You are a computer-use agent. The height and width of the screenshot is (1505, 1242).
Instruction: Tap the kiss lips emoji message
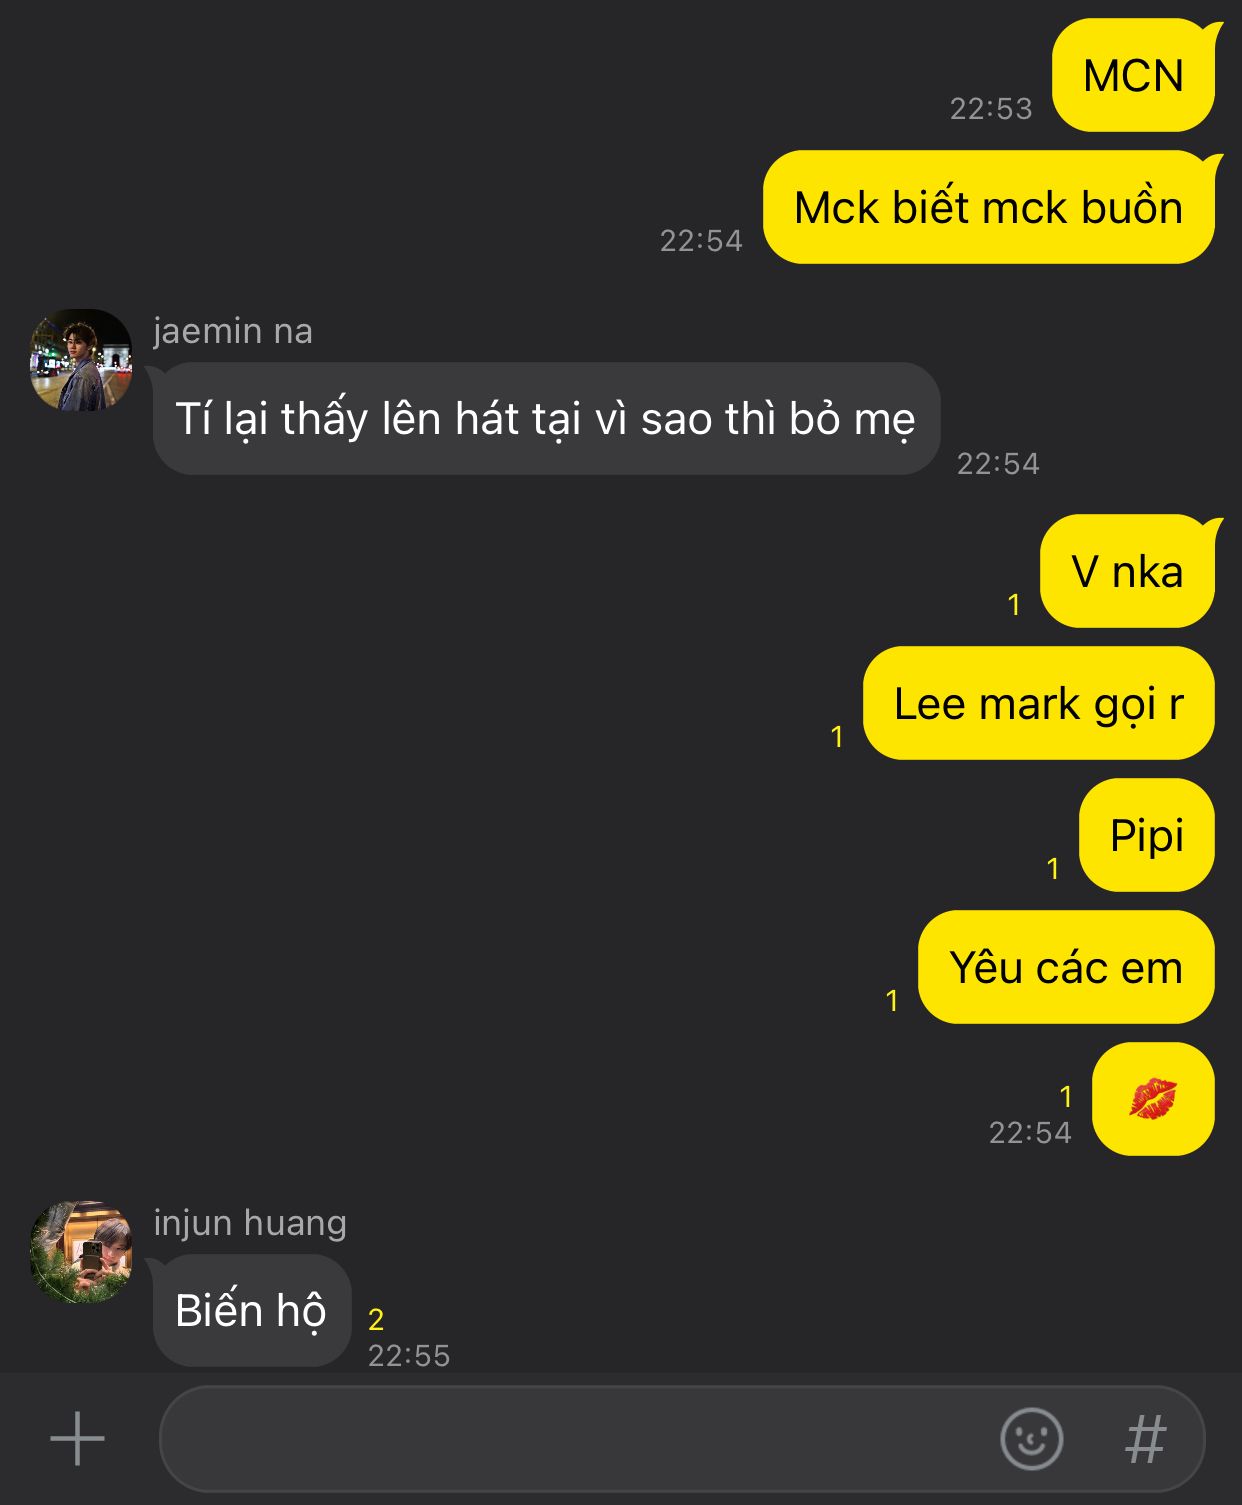click(x=1153, y=1099)
